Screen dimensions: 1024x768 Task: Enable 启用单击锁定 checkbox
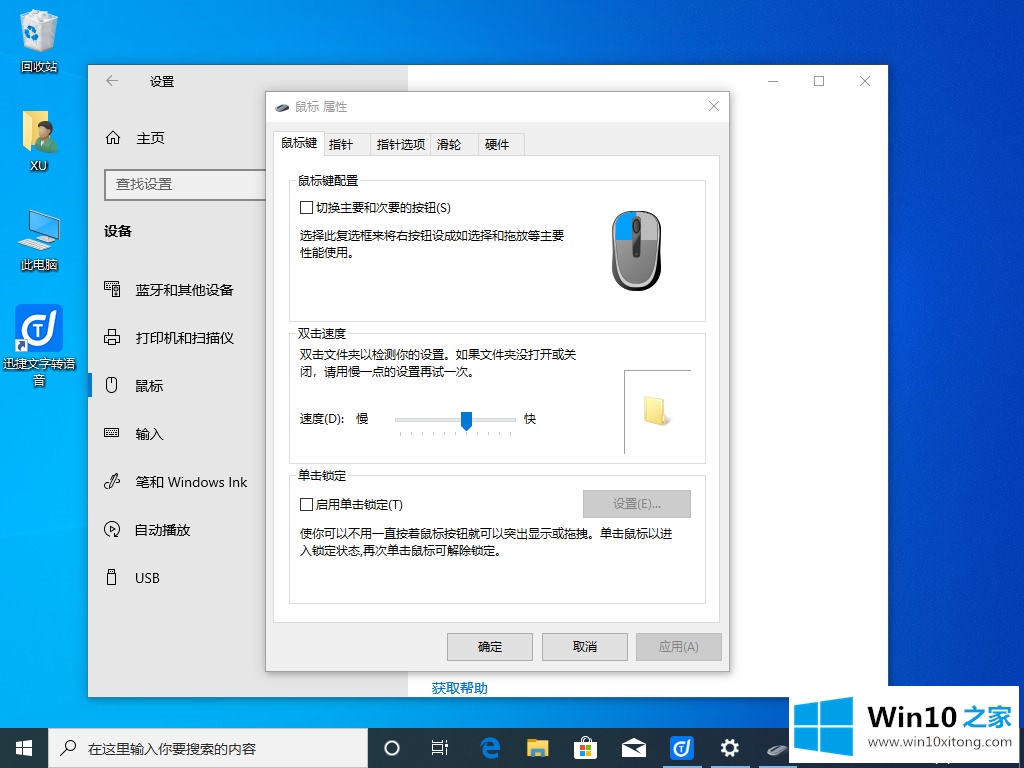[307, 505]
